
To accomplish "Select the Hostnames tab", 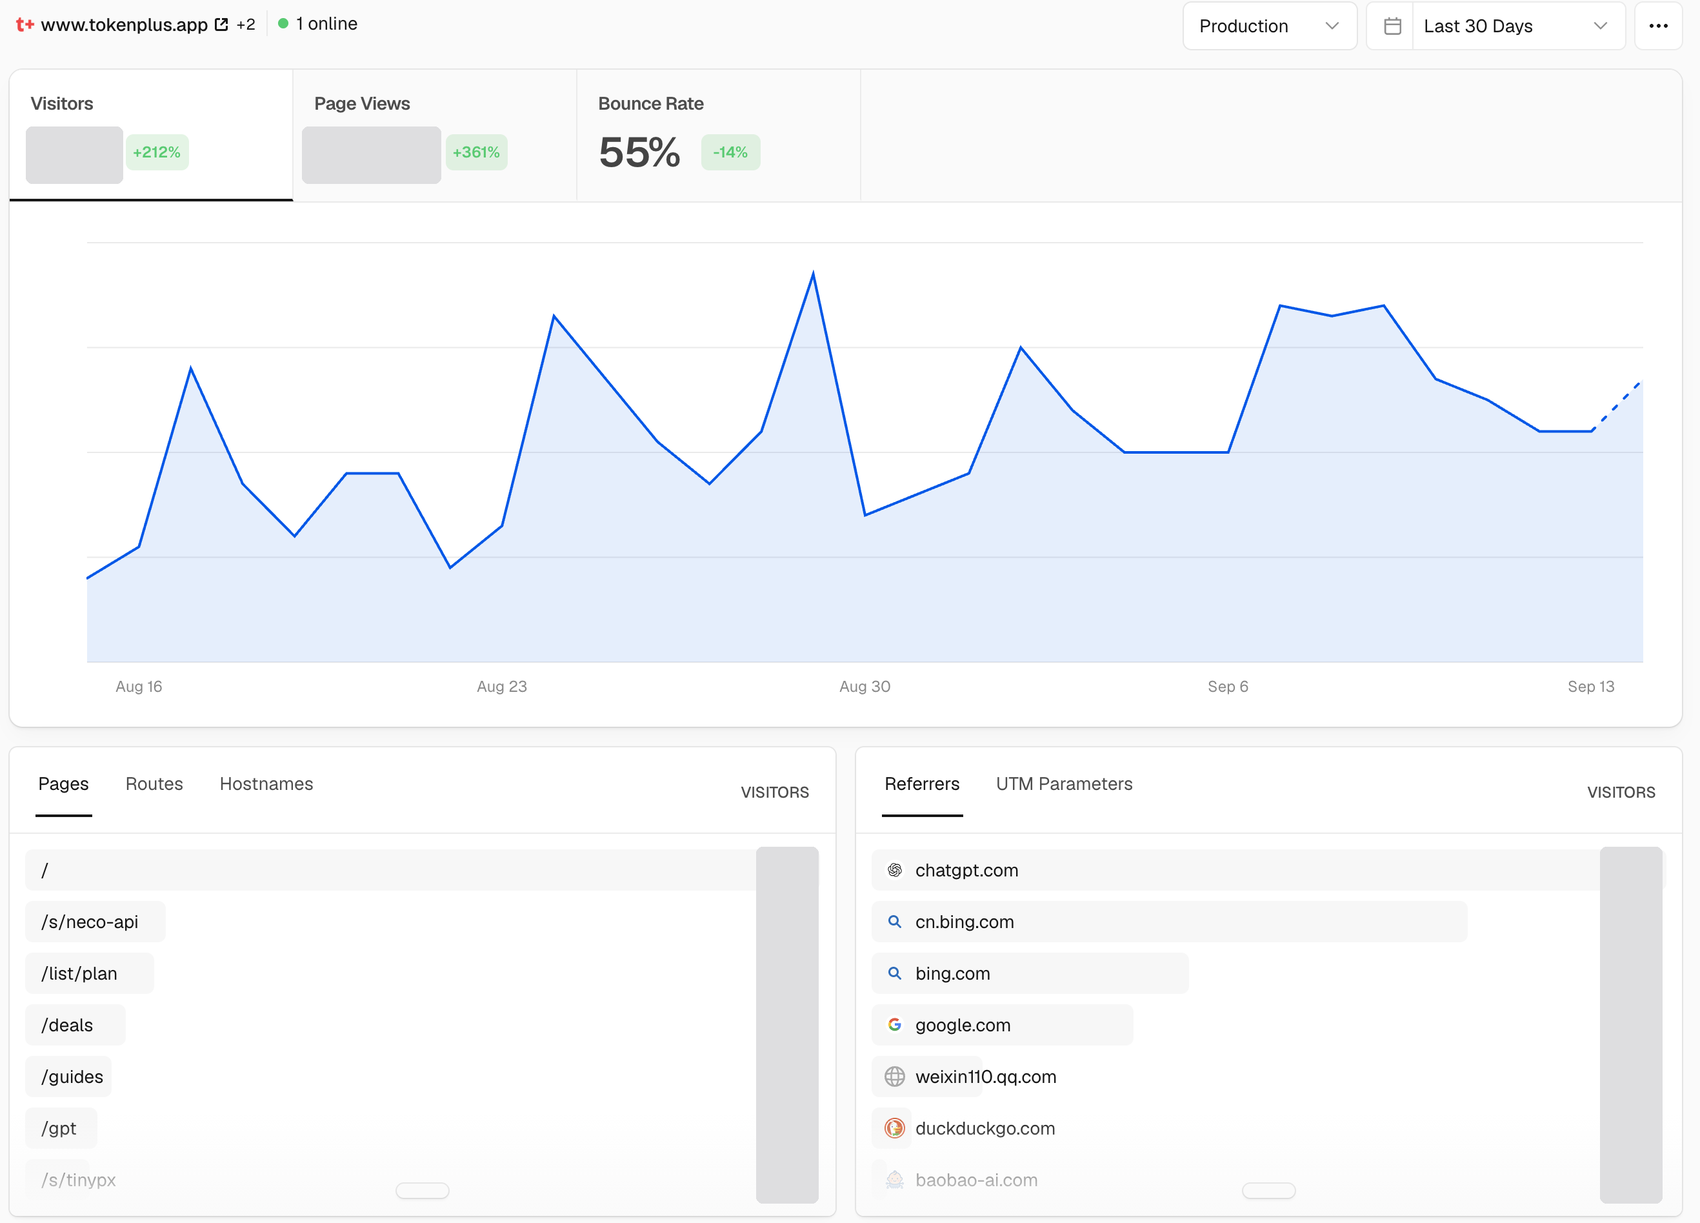I will click(x=266, y=784).
